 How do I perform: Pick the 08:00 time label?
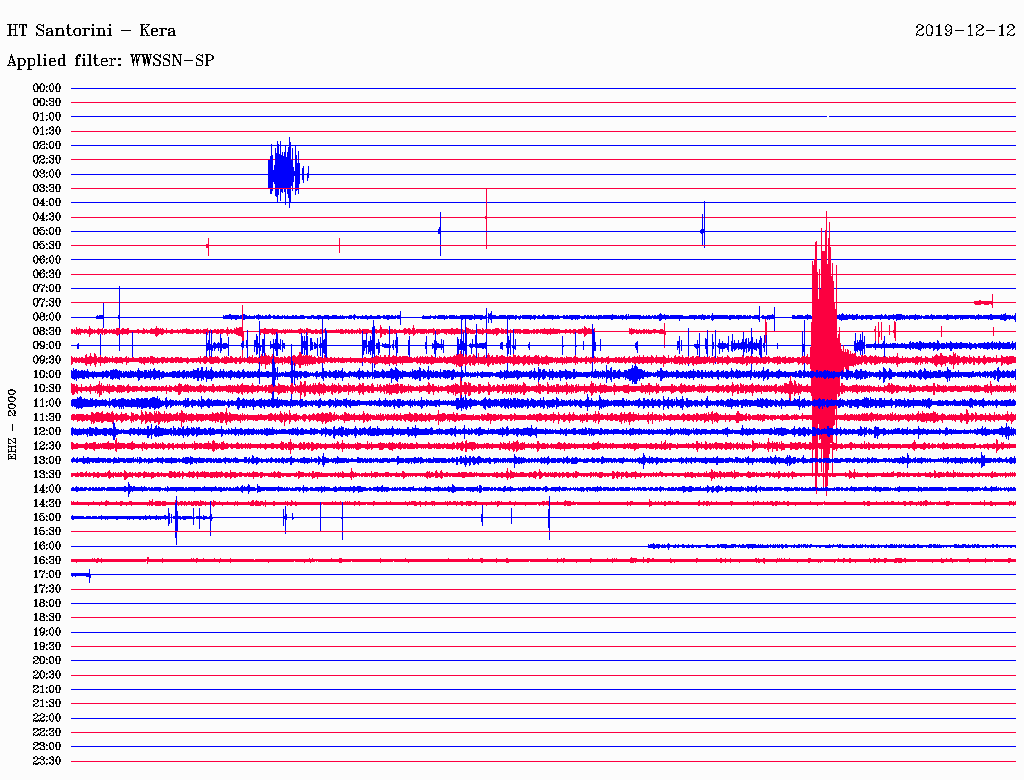pos(47,317)
